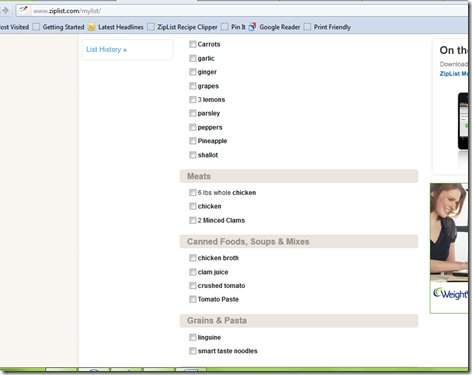Tick the 3 lemons checkbox
The height and width of the screenshot is (375, 472).
[192, 100]
